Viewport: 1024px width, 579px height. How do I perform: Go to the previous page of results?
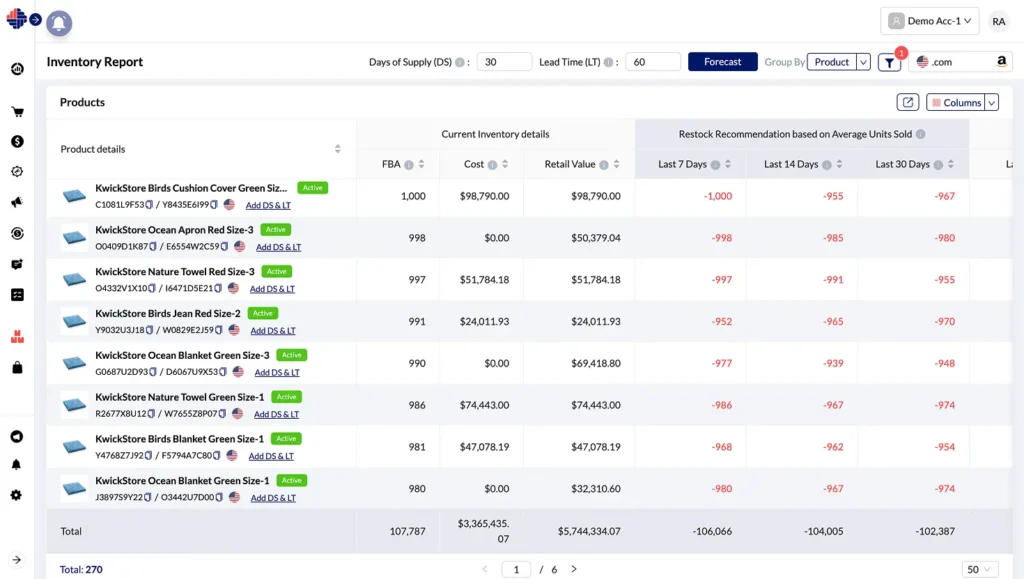click(485, 569)
